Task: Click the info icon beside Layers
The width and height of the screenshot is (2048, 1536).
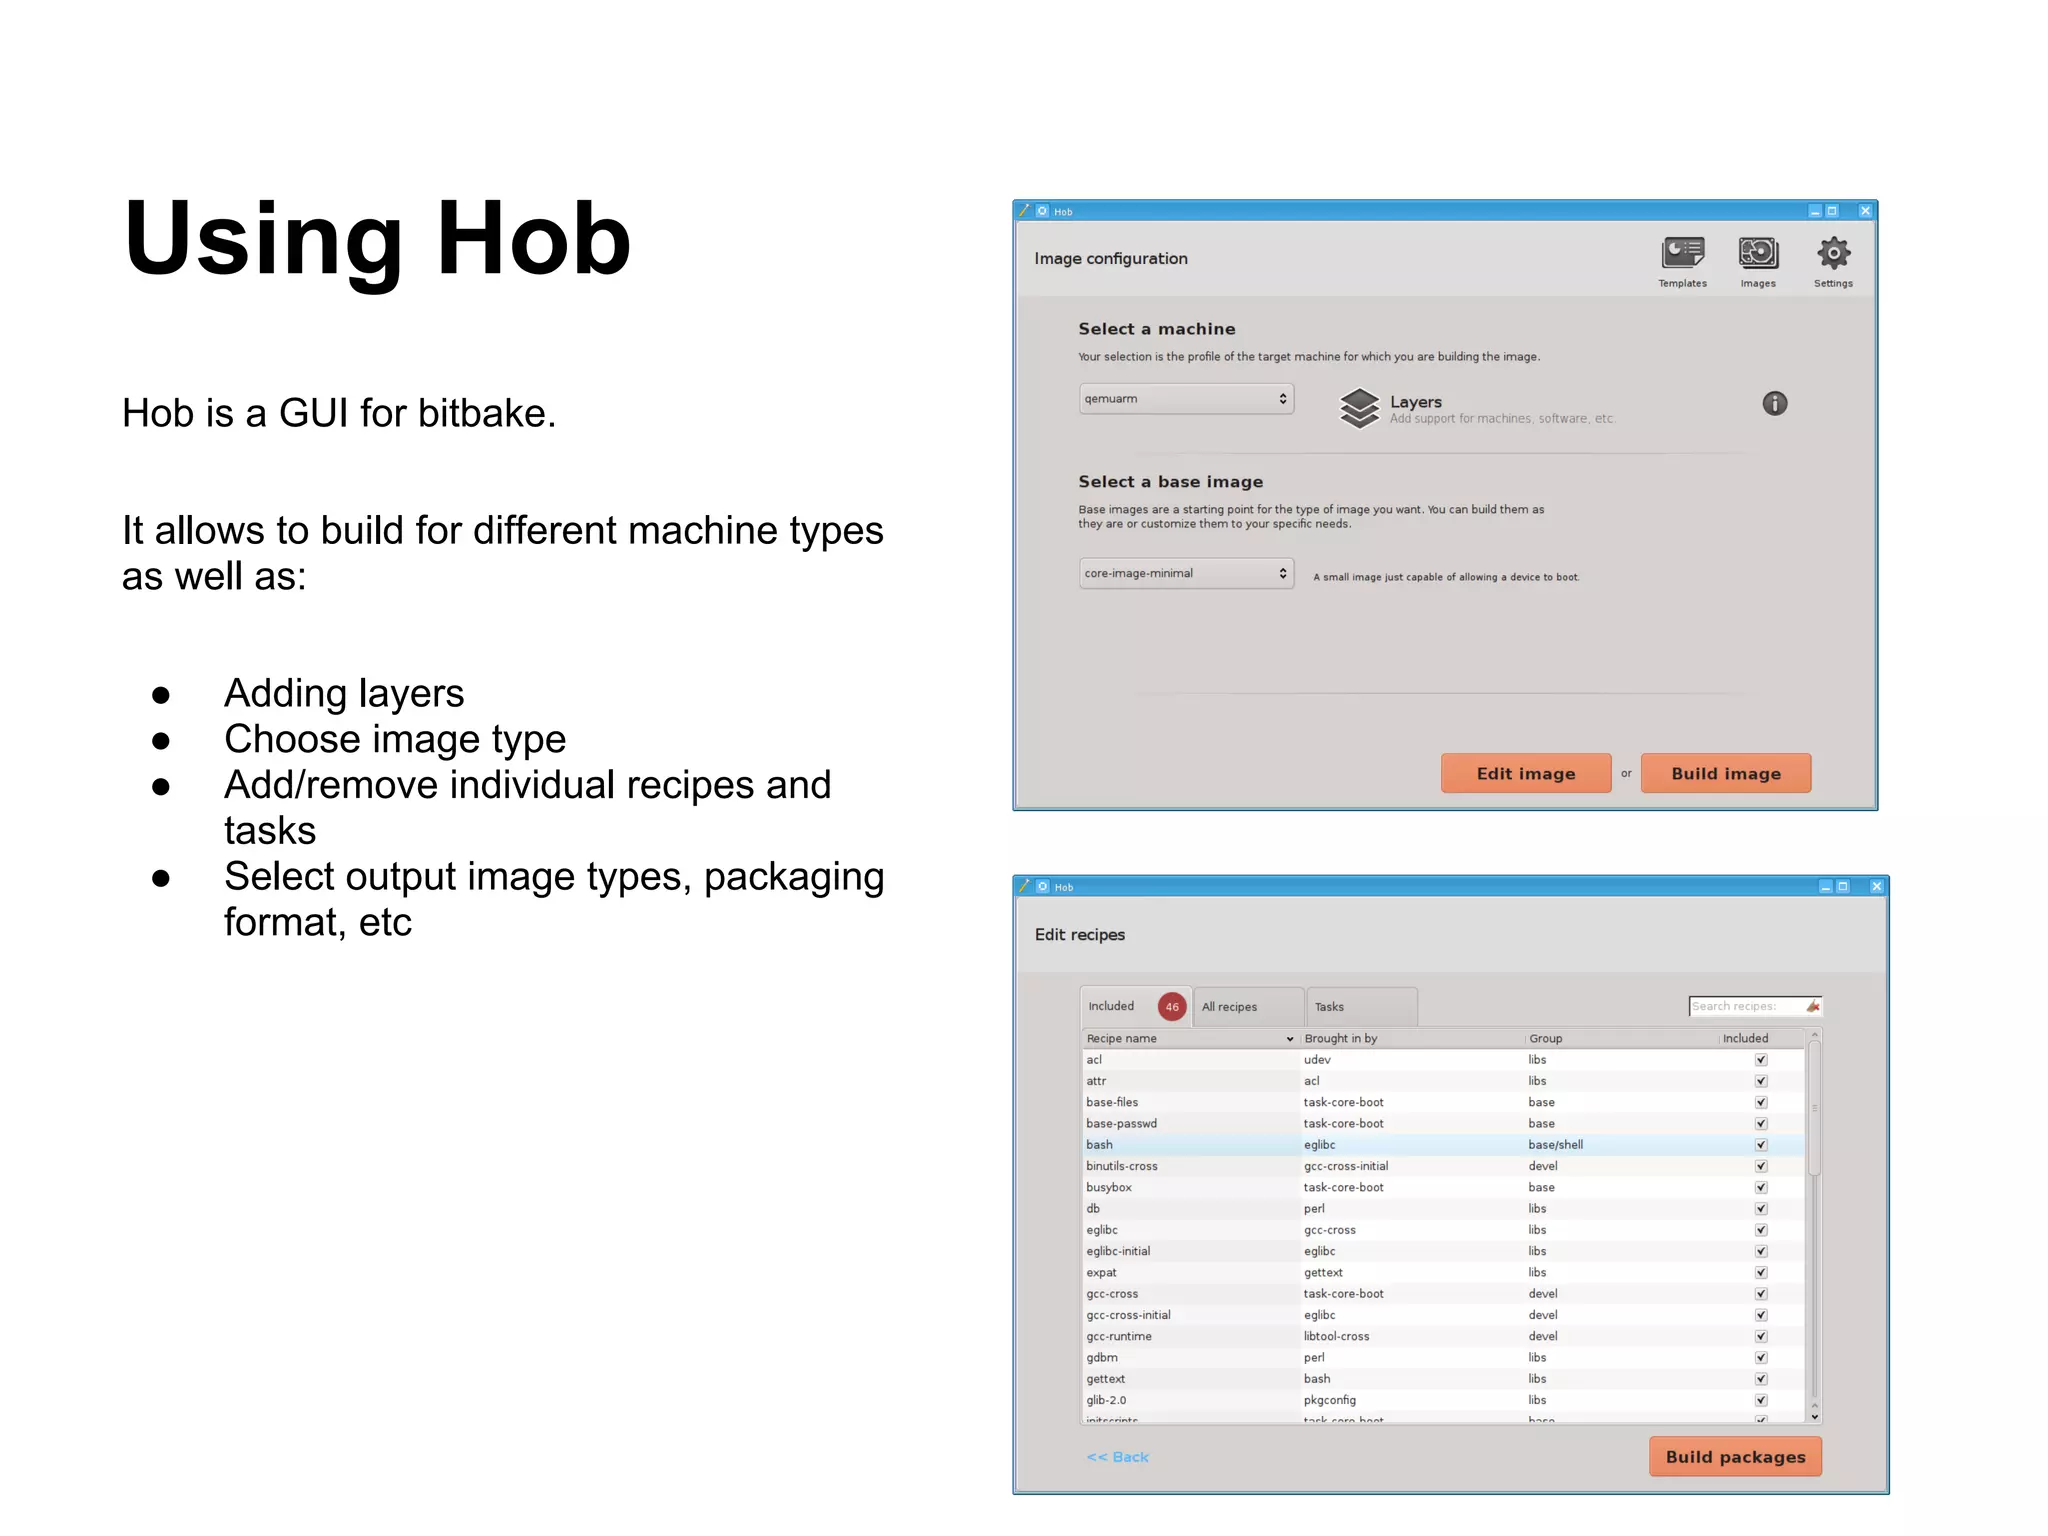Action: [1774, 403]
